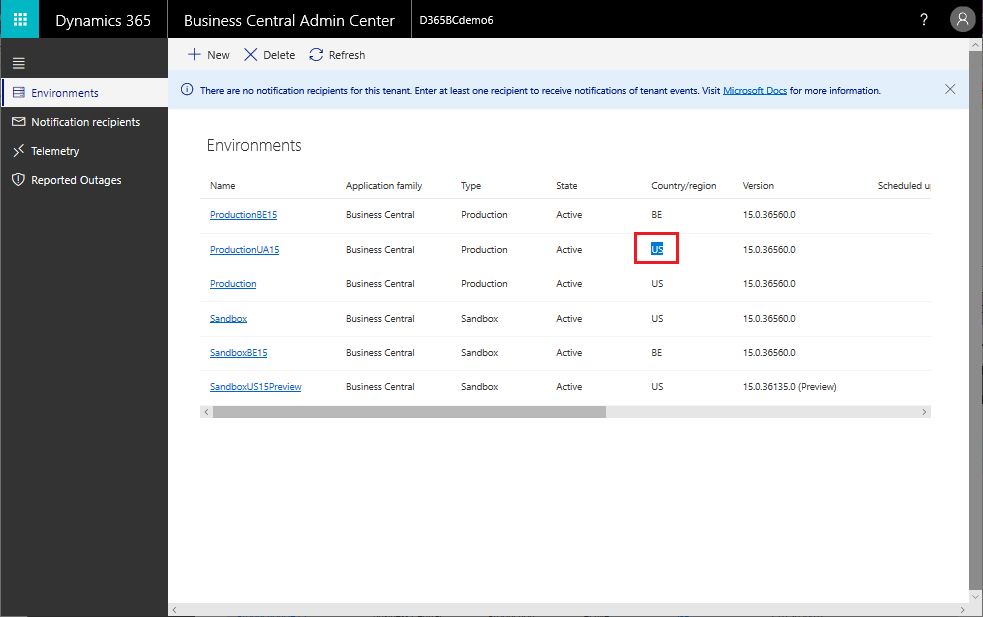This screenshot has width=983, height=617.
Task: Click the Country/region column header
Action: 683,186
